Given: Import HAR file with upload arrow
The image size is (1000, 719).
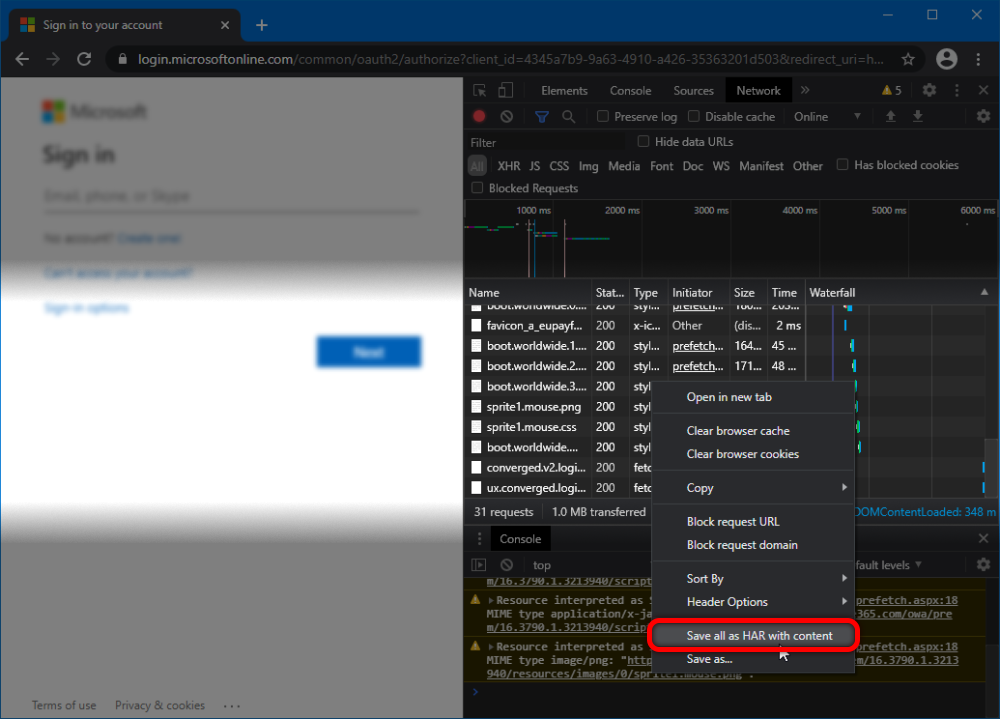Looking at the screenshot, I should 891,116.
